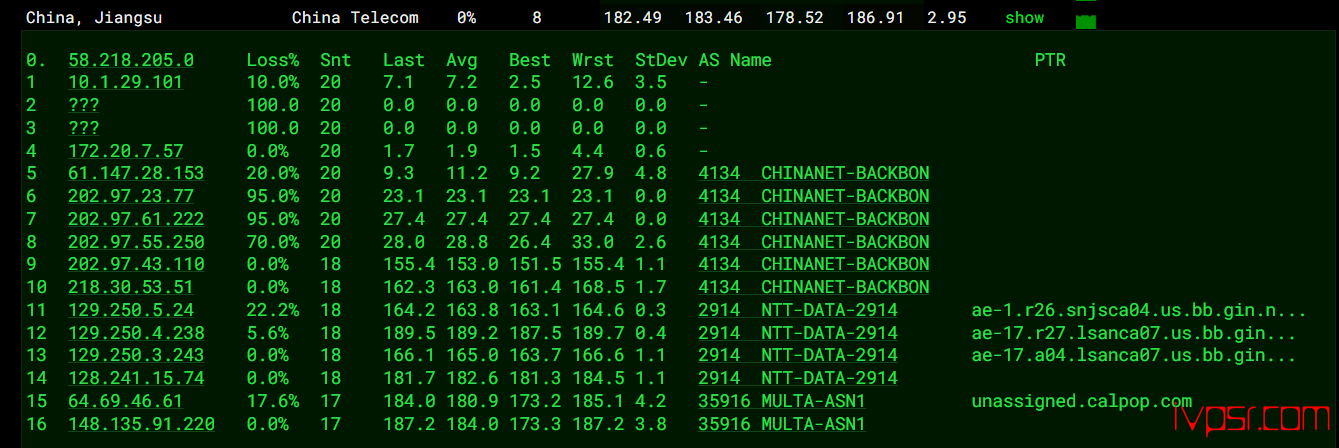Click the "Snt" column header
Image resolution: width=1339 pixels, height=448 pixels.
click(335, 60)
